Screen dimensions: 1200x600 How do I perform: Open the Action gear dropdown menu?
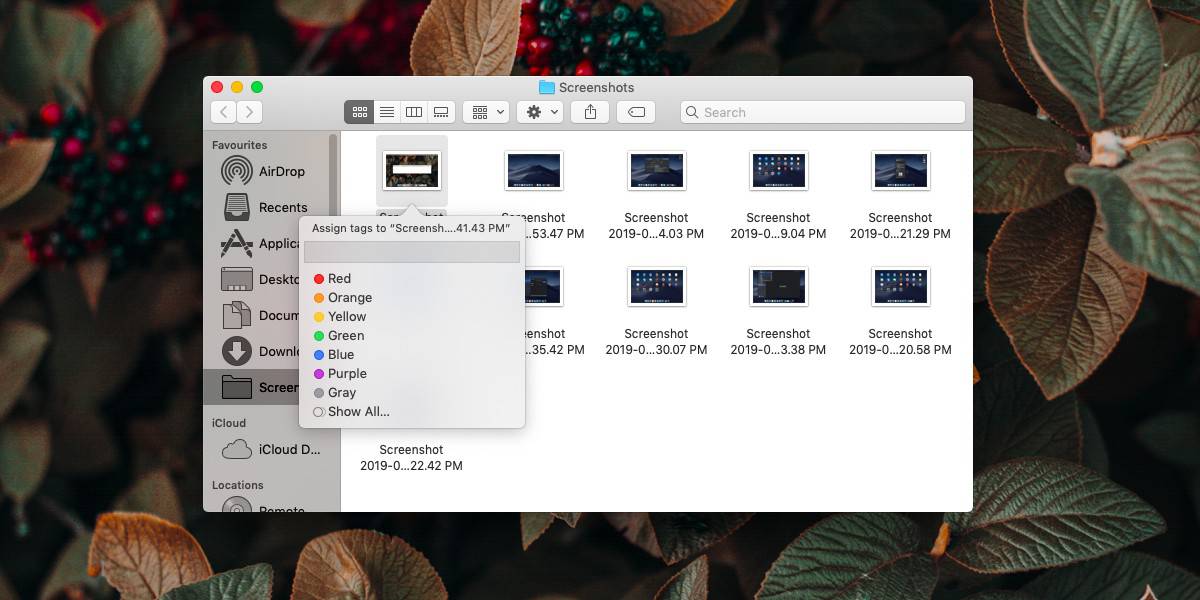[540, 112]
